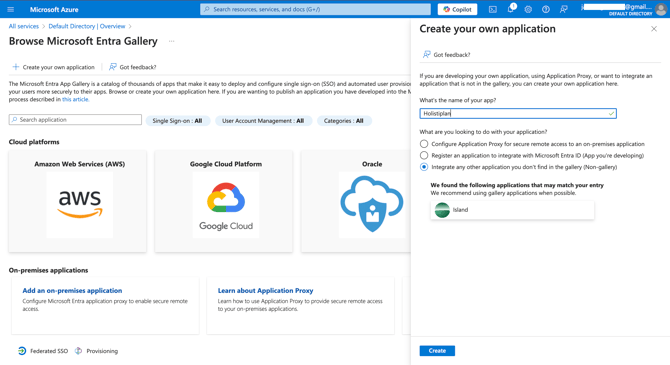Screen dimensions: 670x365
Task: Close the Create your own application pane
Action: click(654, 29)
